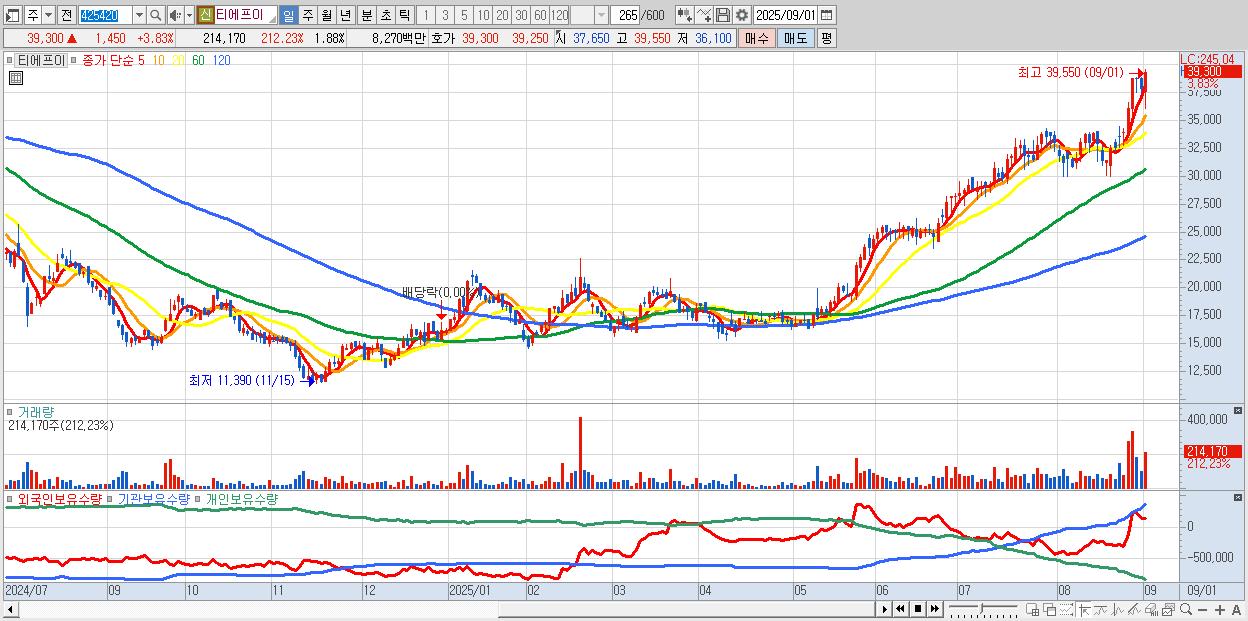This screenshot has width=1248, height=621.
Task: Click the 매도 sell button
Action: [795, 38]
